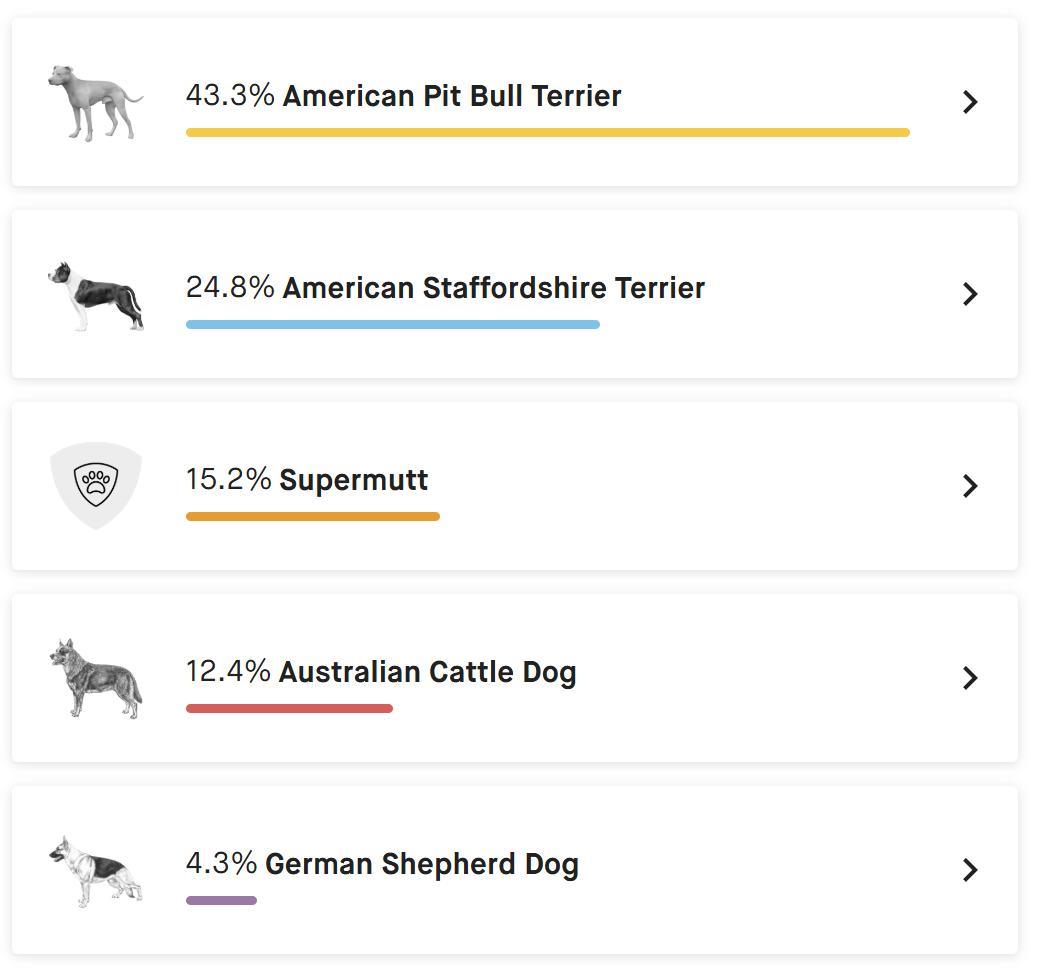
Task: Click the orange Supermutt progress bar
Action: (x=312, y=516)
